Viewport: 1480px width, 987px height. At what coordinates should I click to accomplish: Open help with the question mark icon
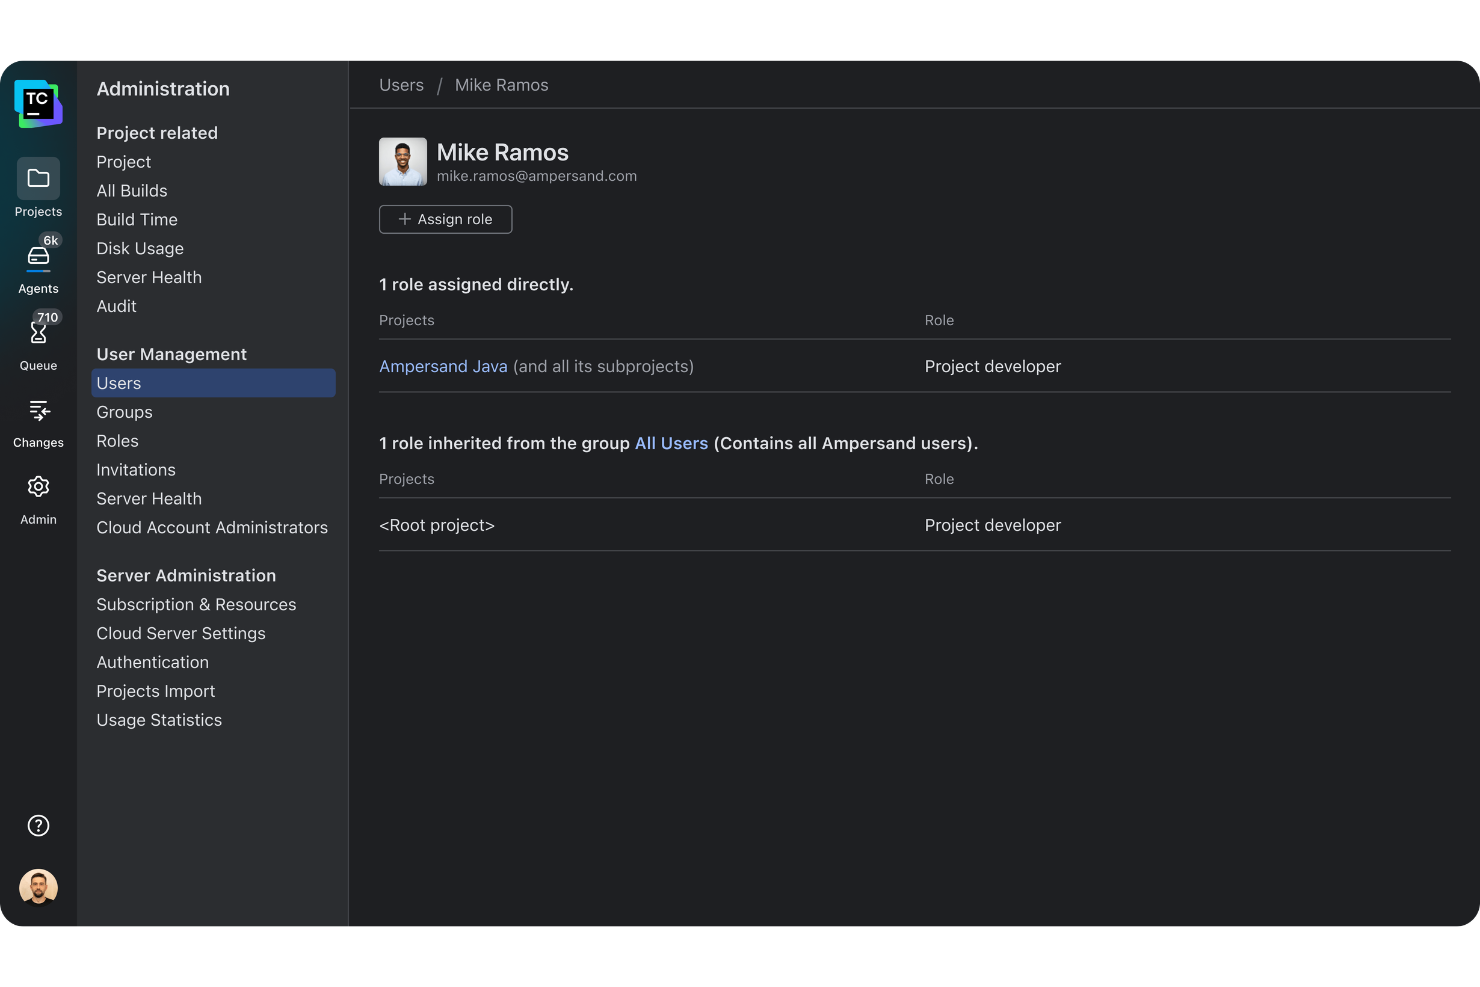click(38, 825)
